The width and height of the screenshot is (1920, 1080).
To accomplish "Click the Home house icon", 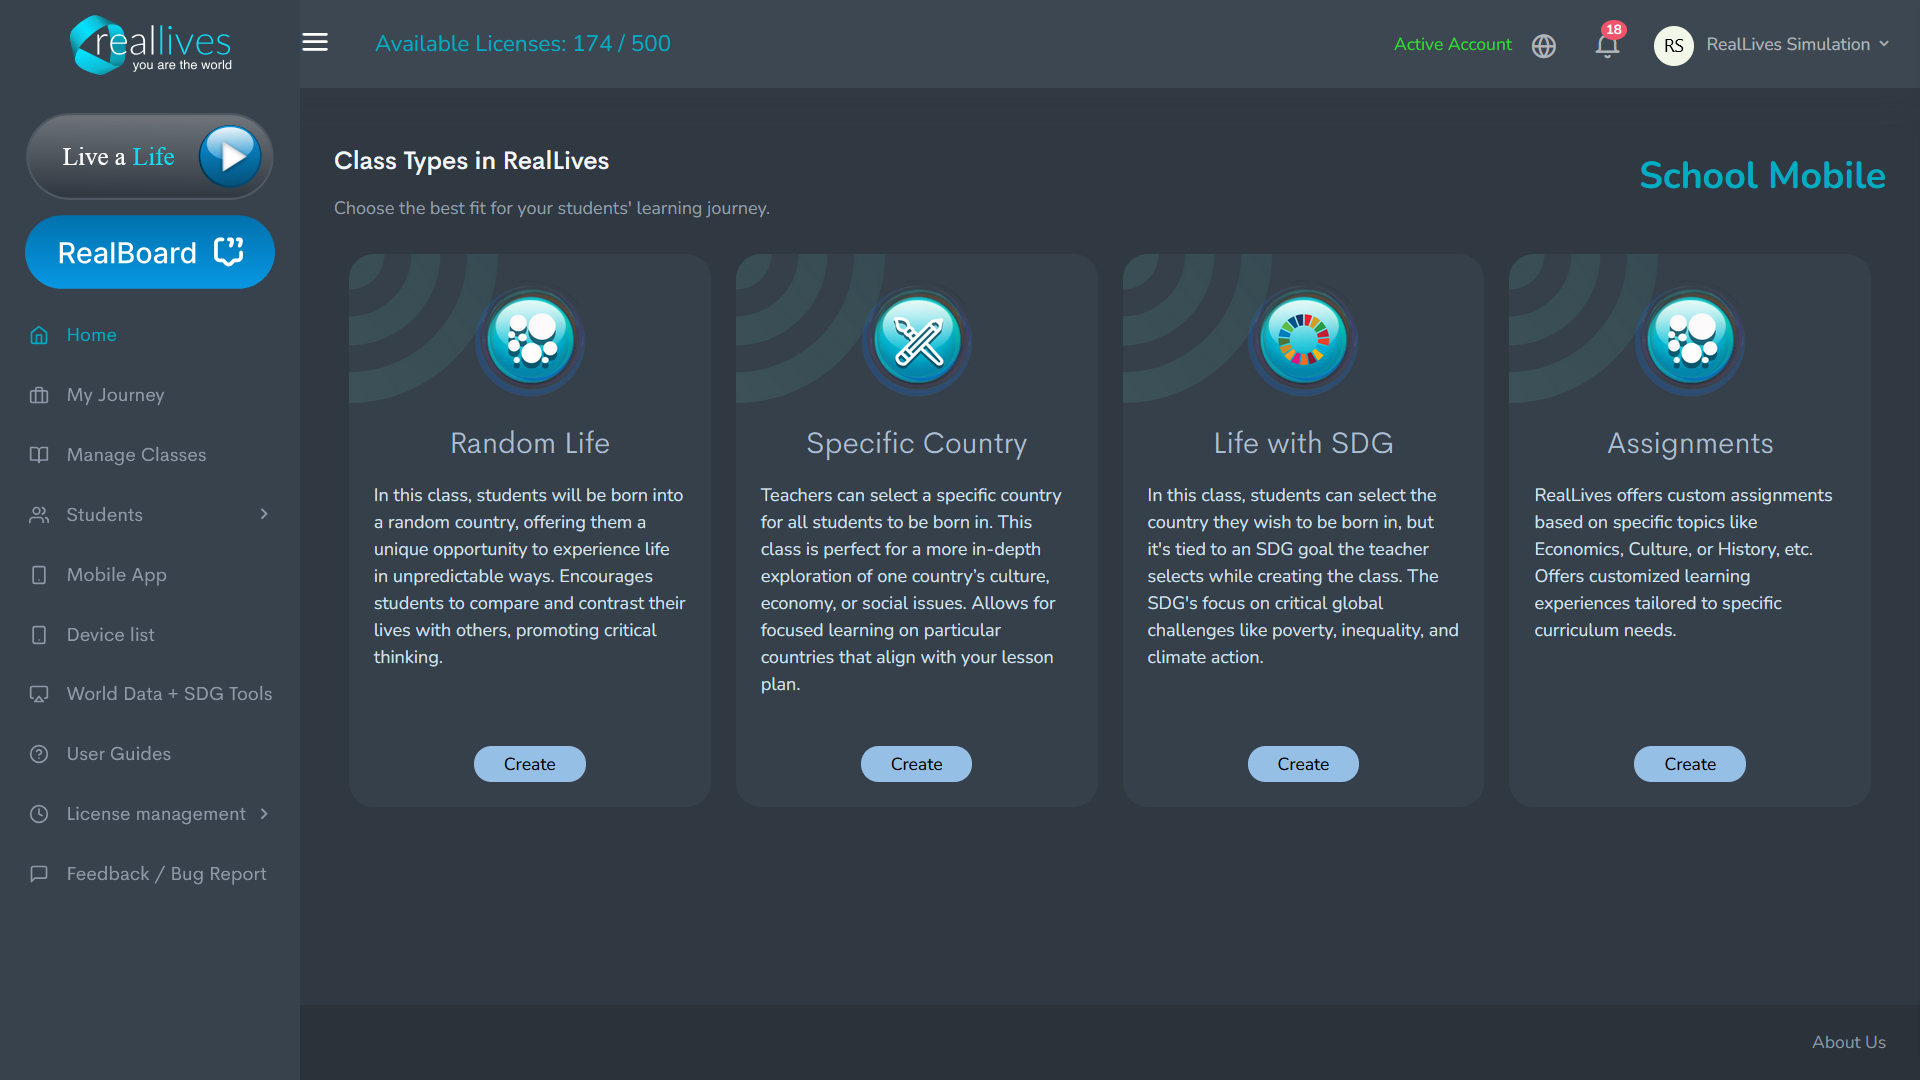I will pos(39,335).
